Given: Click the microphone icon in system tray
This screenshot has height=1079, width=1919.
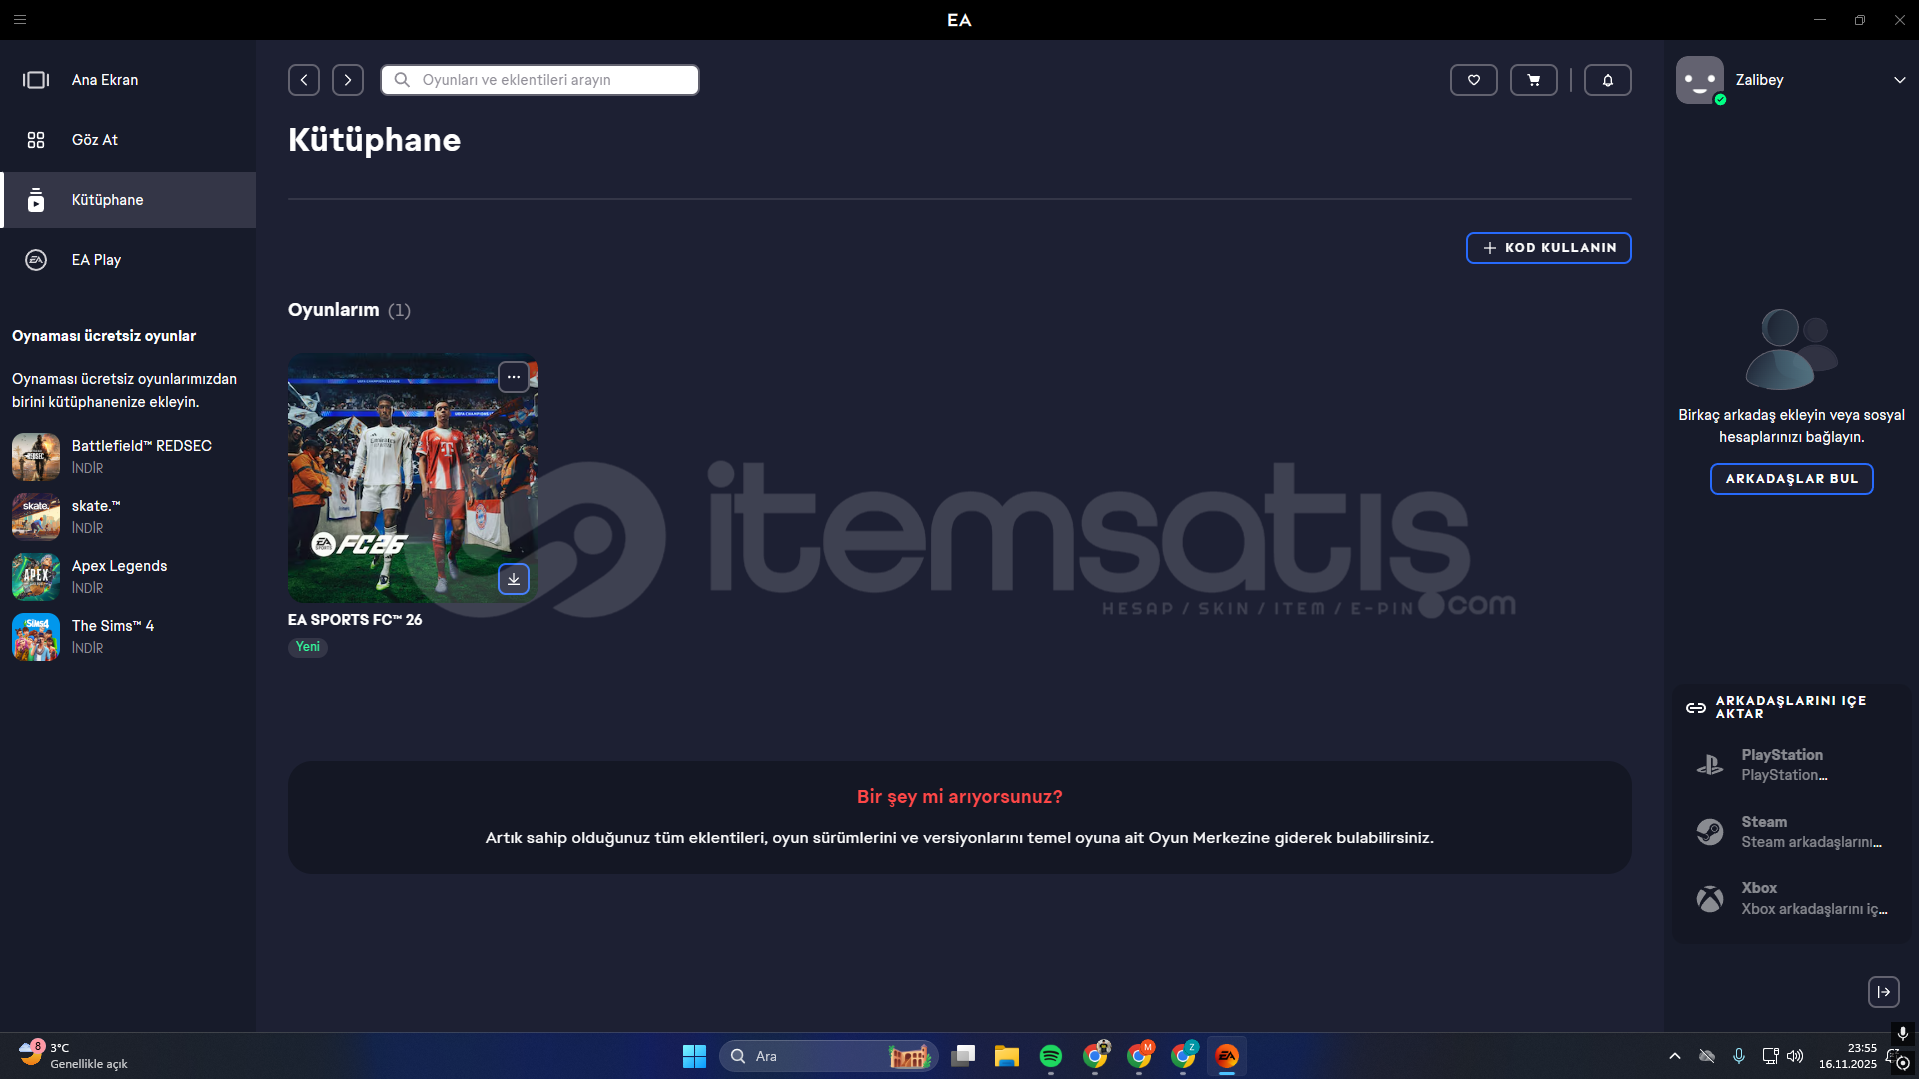Looking at the screenshot, I should (1739, 1056).
